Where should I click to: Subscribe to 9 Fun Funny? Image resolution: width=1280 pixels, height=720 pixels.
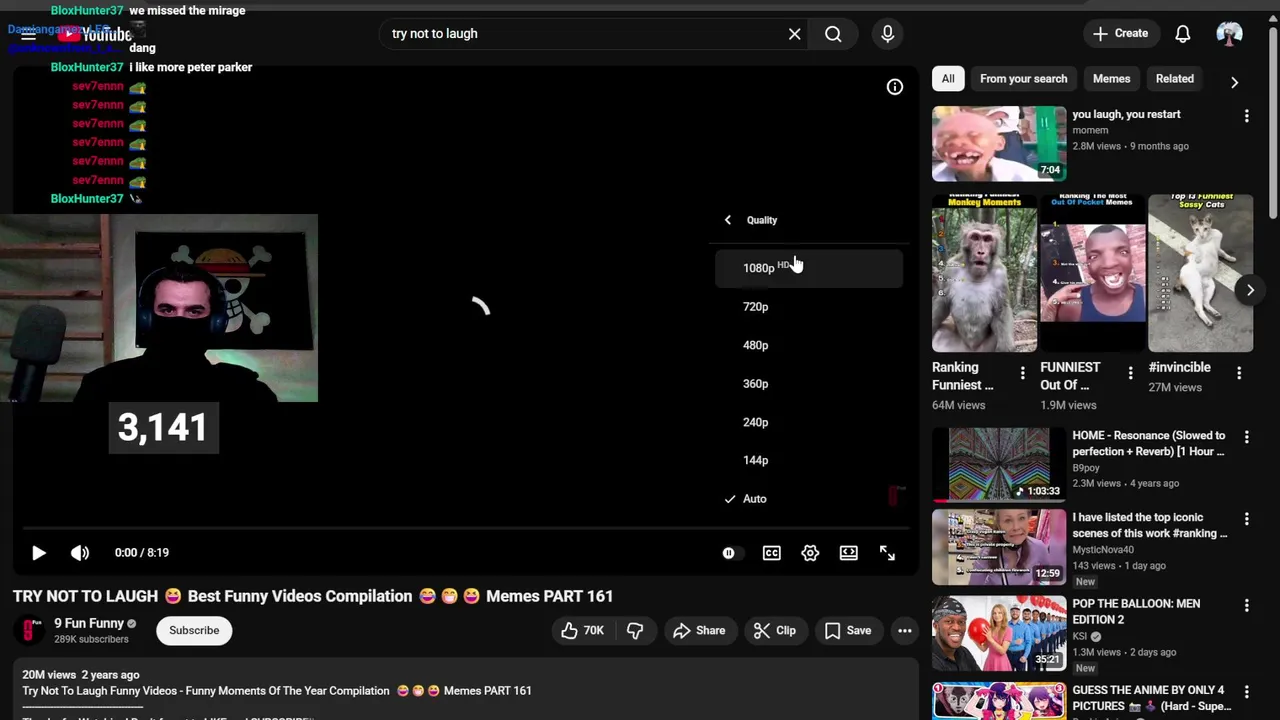[194, 631]
